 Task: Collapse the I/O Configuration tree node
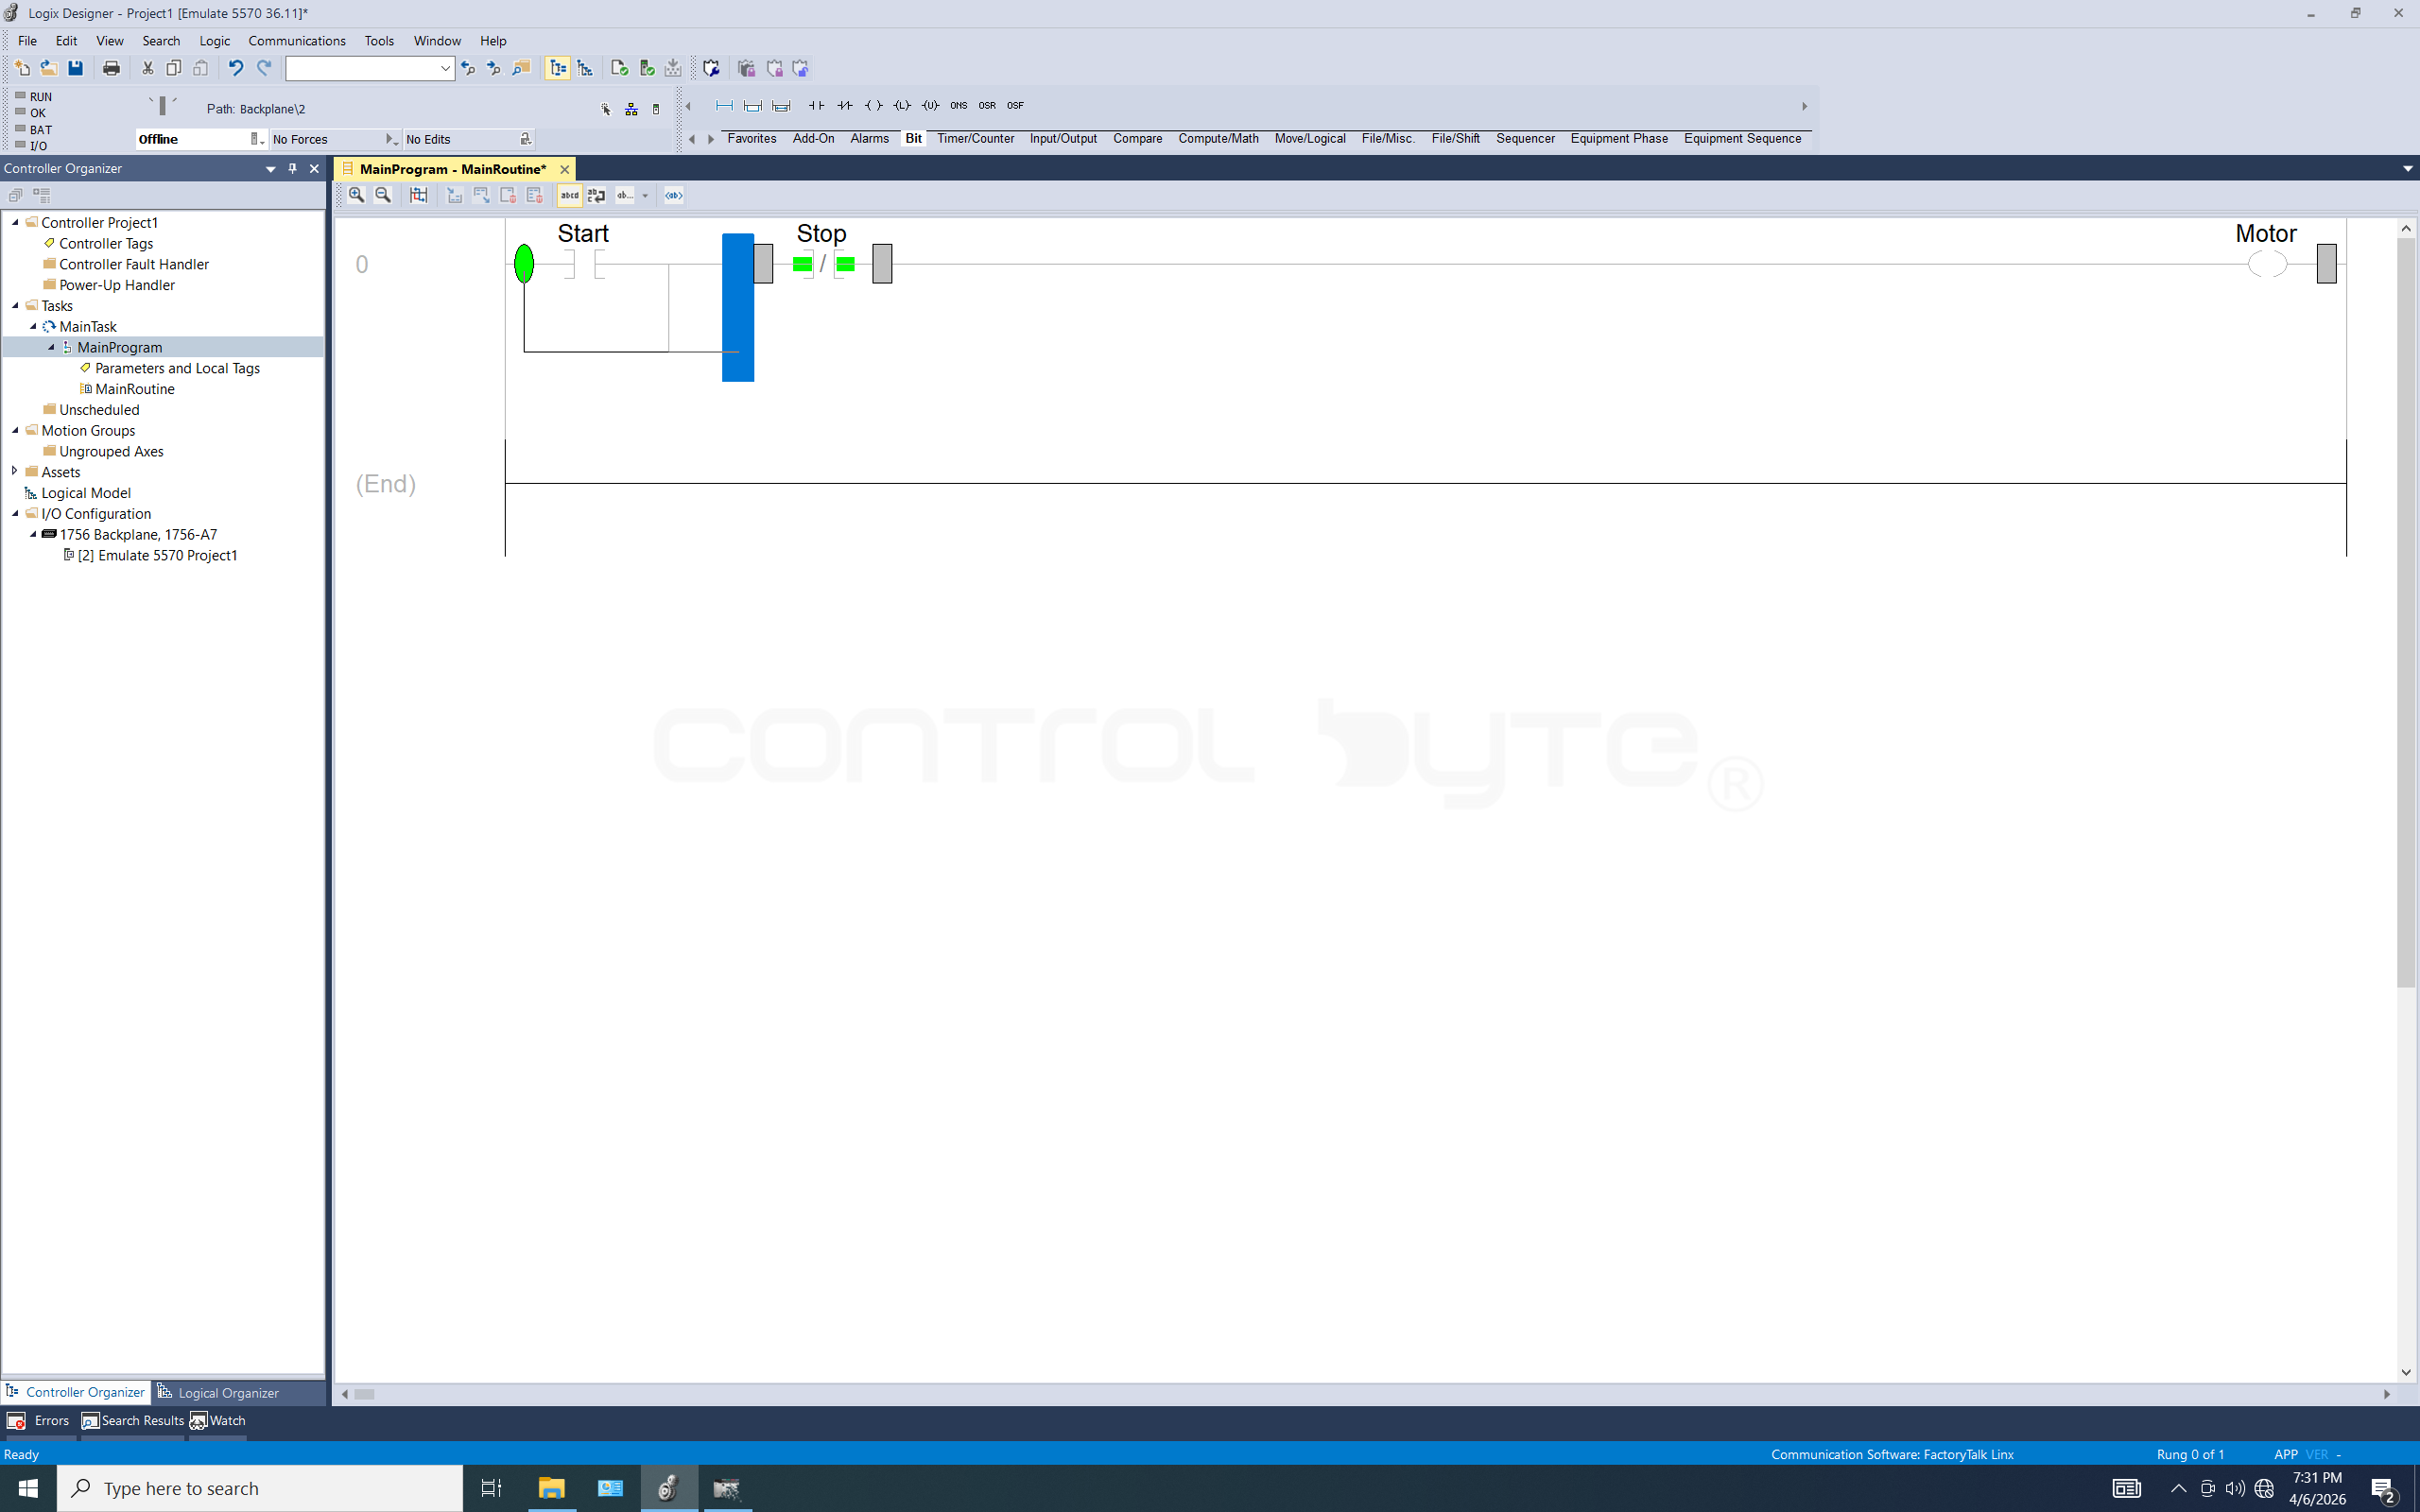15,513
